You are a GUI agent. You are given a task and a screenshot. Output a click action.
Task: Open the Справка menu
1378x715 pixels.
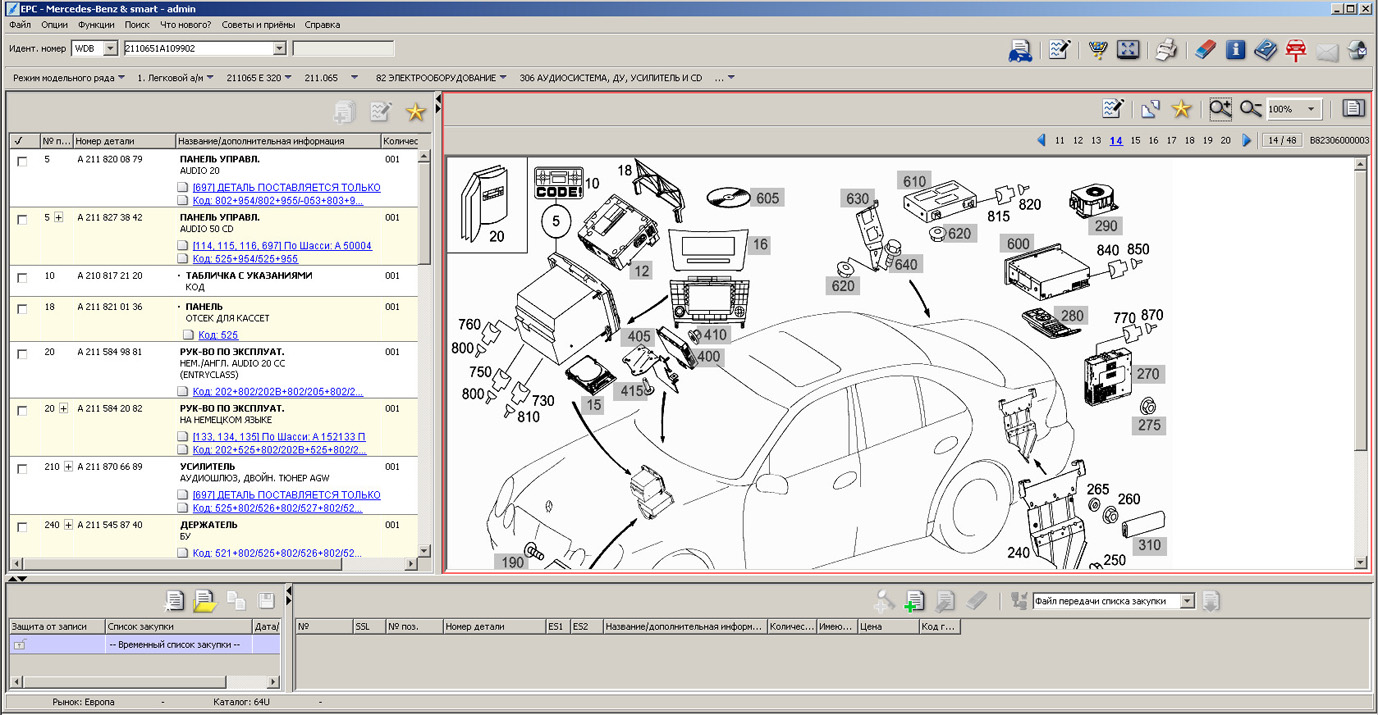point(322,24)
